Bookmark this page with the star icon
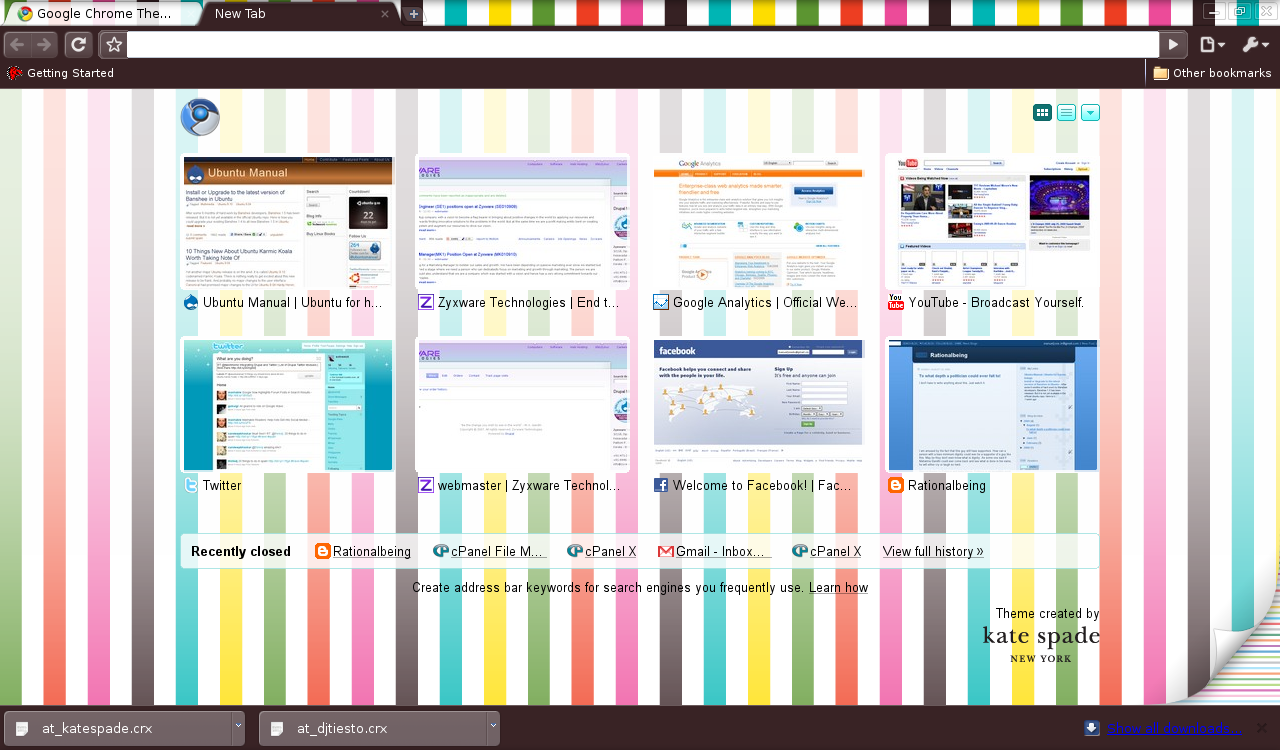 tap(114, 44)
